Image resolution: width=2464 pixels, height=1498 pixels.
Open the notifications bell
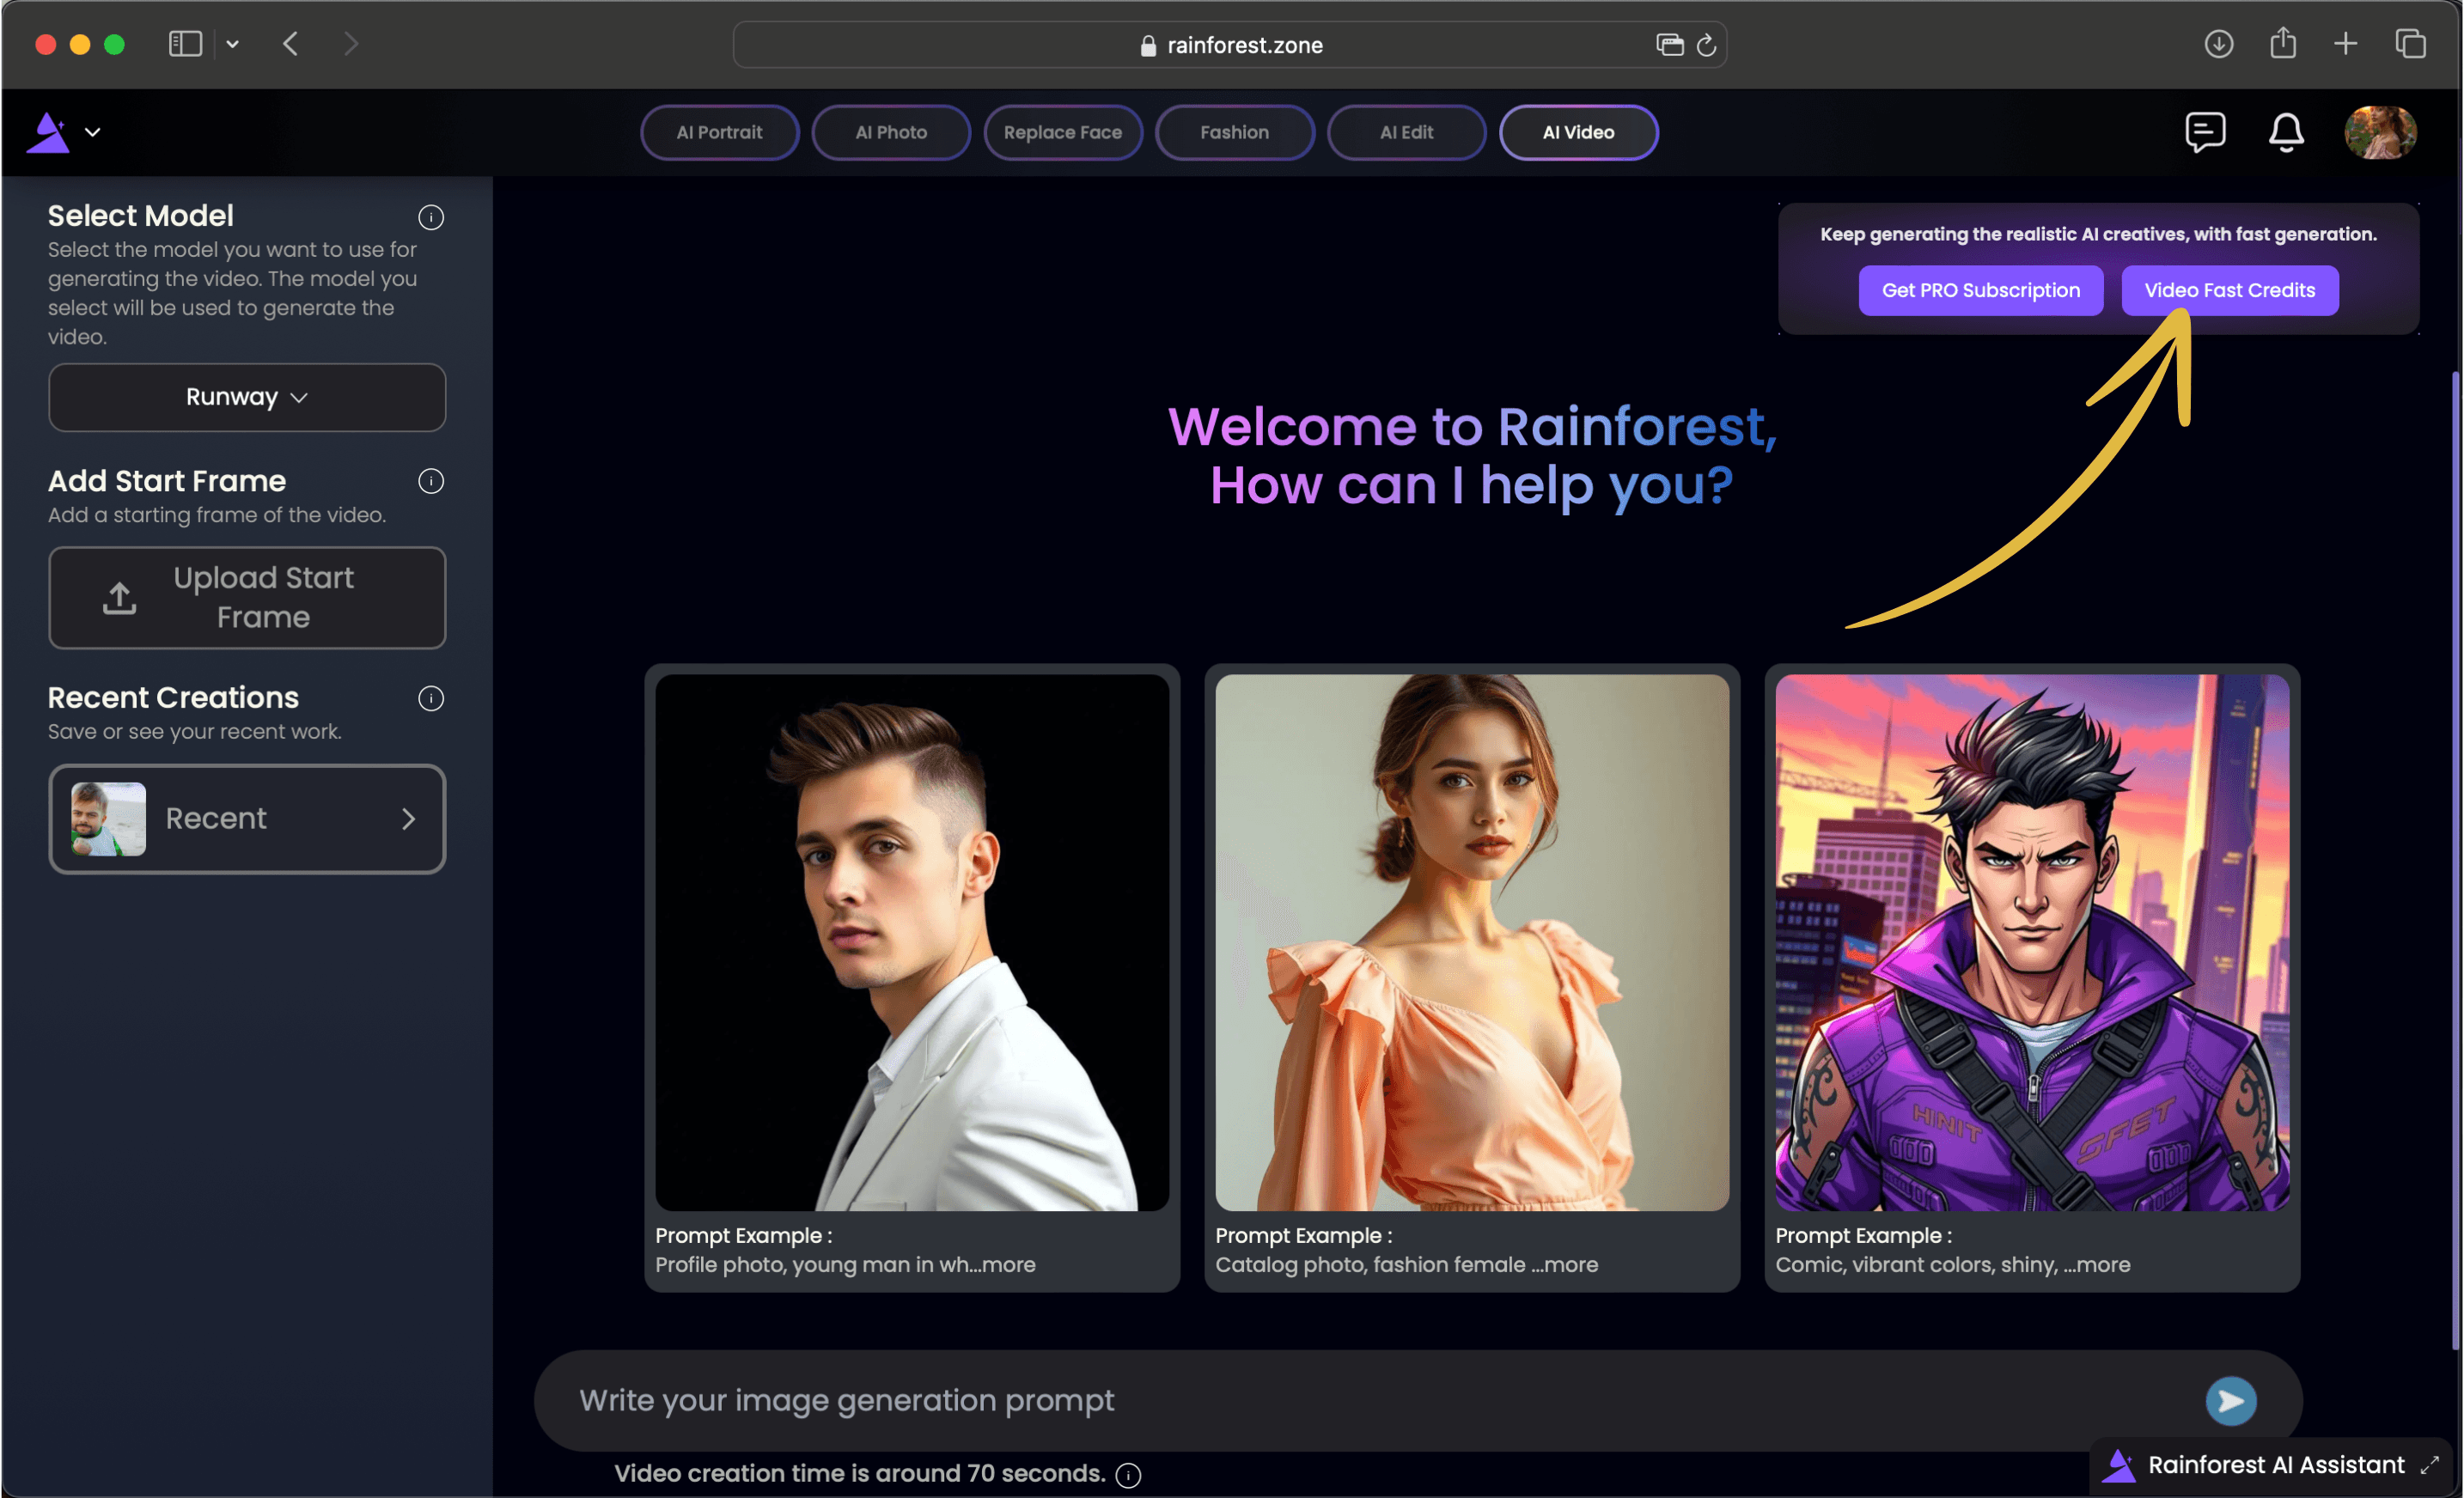coord(2285,132)
